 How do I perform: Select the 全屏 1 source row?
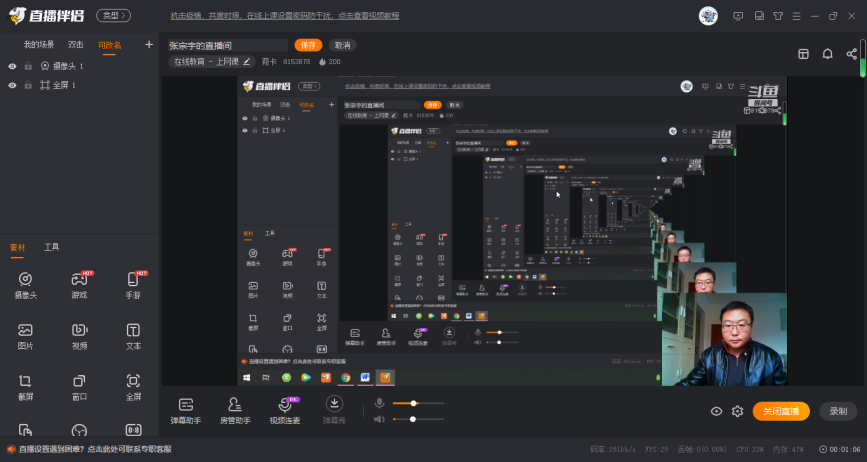[80, 86]
